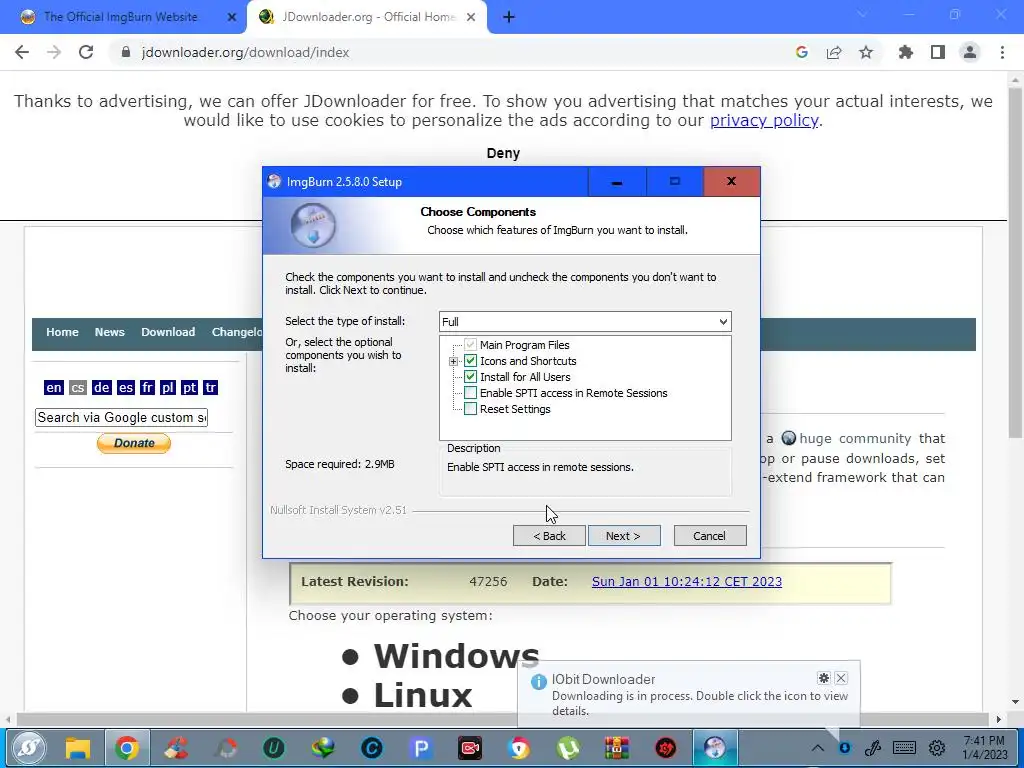
Task: Open the Start menu button
Action: click(29, 748)
